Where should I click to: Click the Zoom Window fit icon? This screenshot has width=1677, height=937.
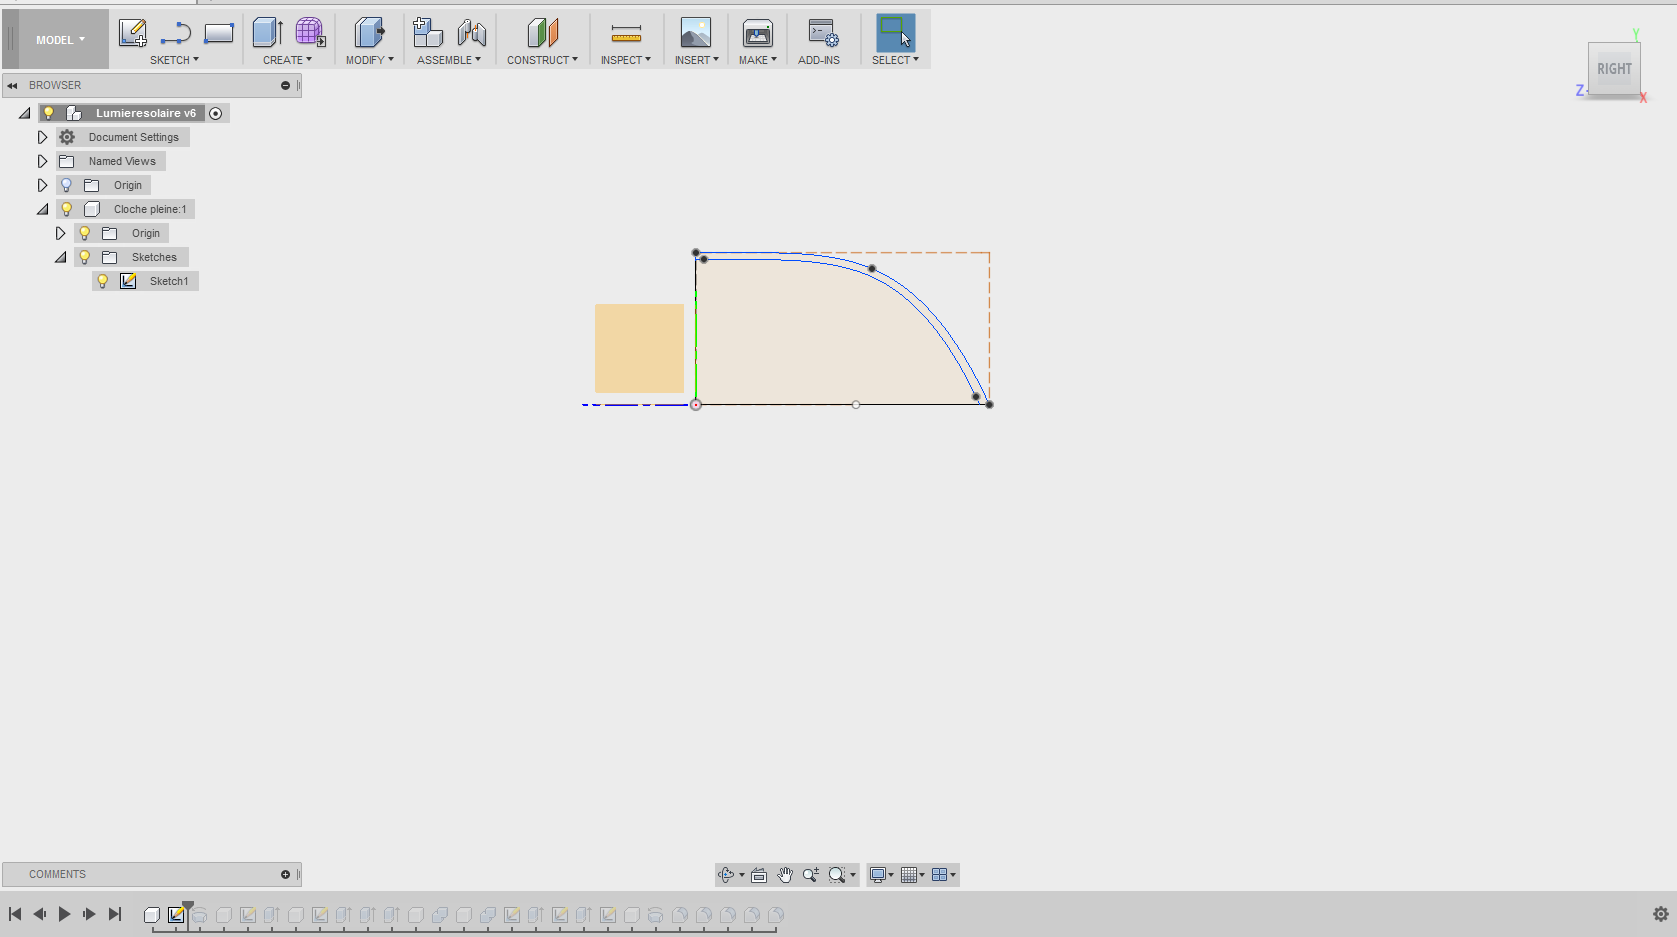coord(837,875)
